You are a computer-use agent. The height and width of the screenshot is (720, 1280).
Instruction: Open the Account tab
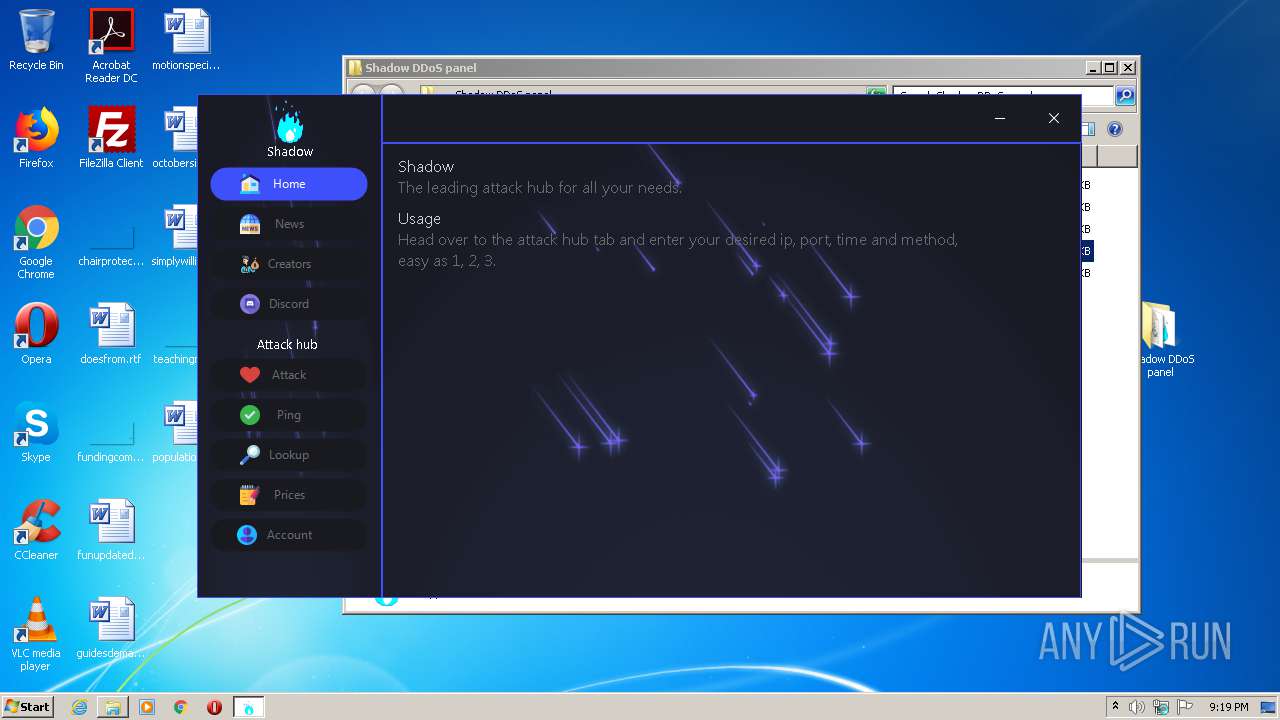(288, 535)
